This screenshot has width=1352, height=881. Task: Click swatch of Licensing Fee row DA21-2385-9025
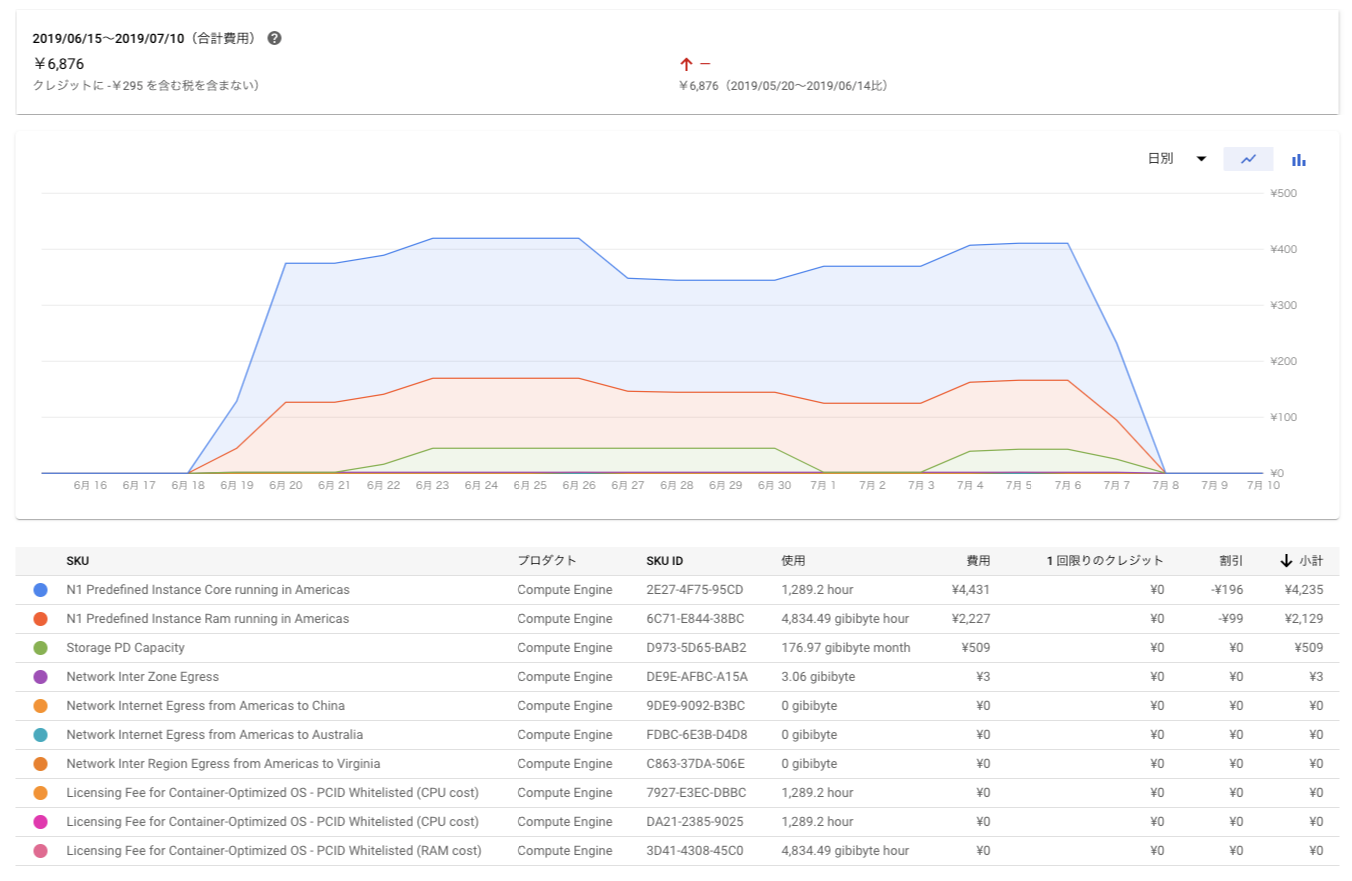tap(40, 822)
